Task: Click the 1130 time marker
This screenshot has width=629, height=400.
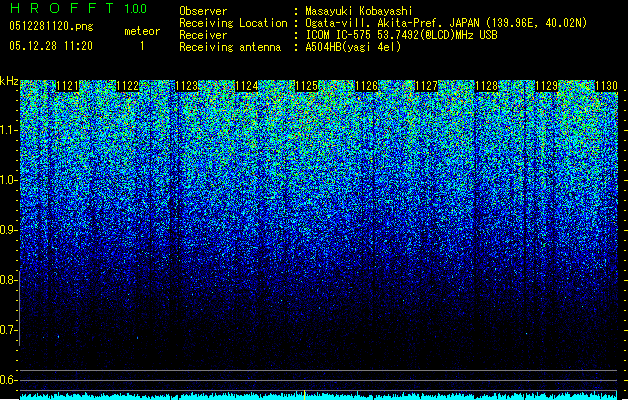Action: click(606, 86)
